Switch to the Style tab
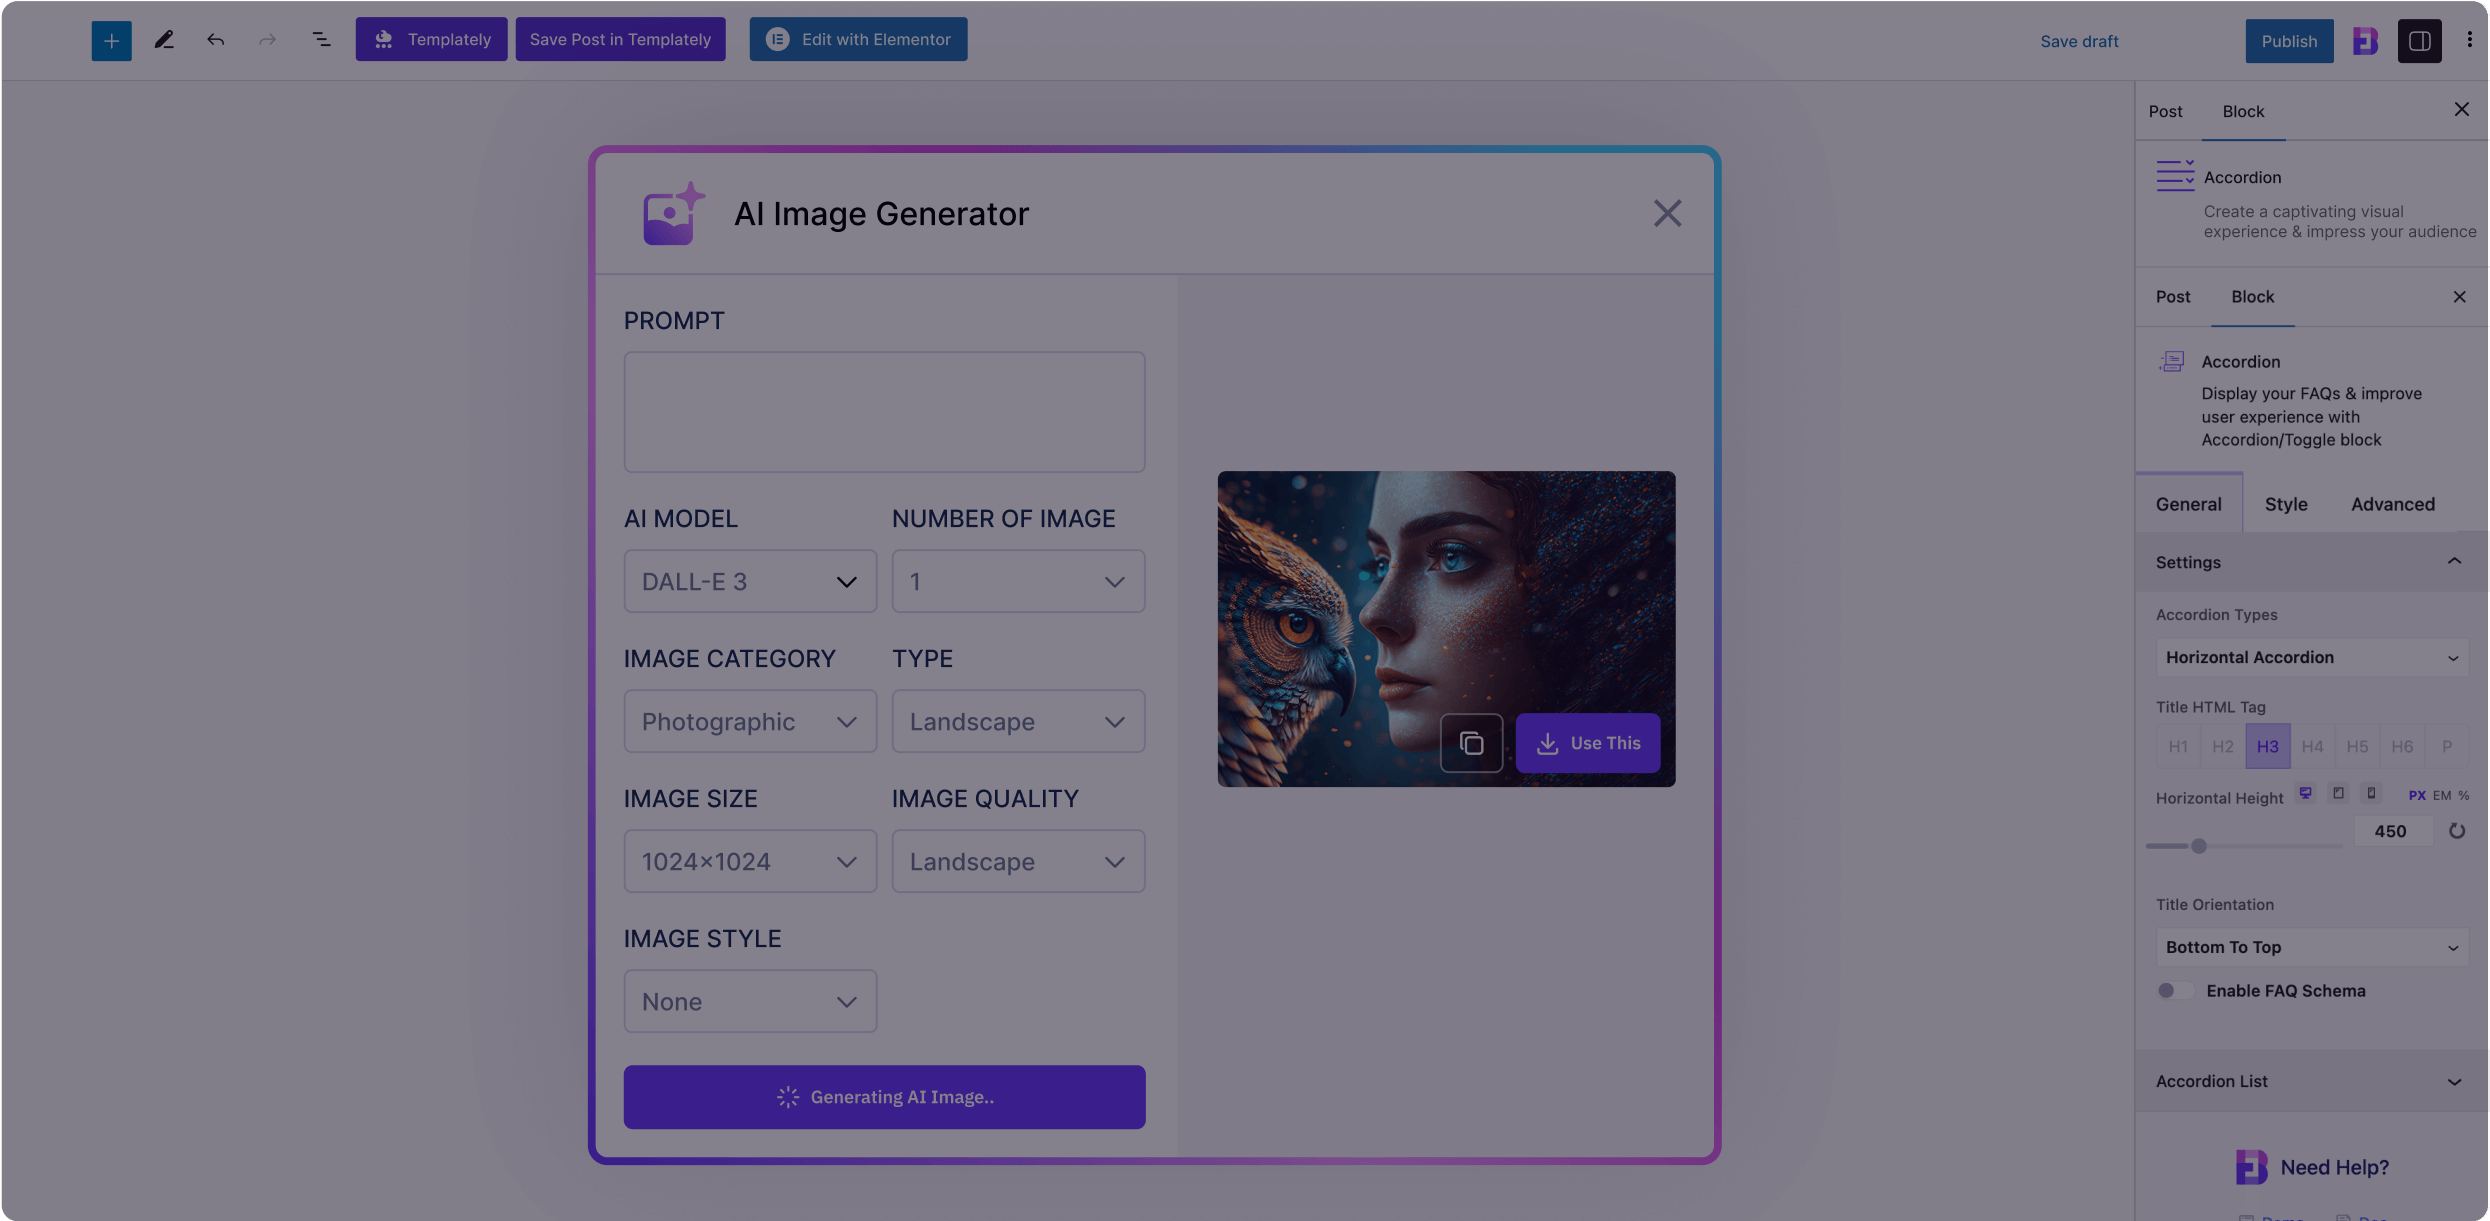This screenshot has height=1221, width=2490. [x=2286, y=504]
